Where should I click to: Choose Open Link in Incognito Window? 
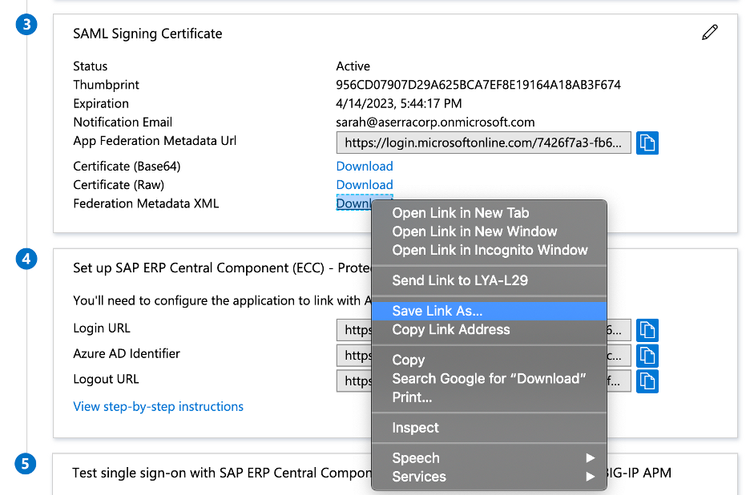point(489,250)
